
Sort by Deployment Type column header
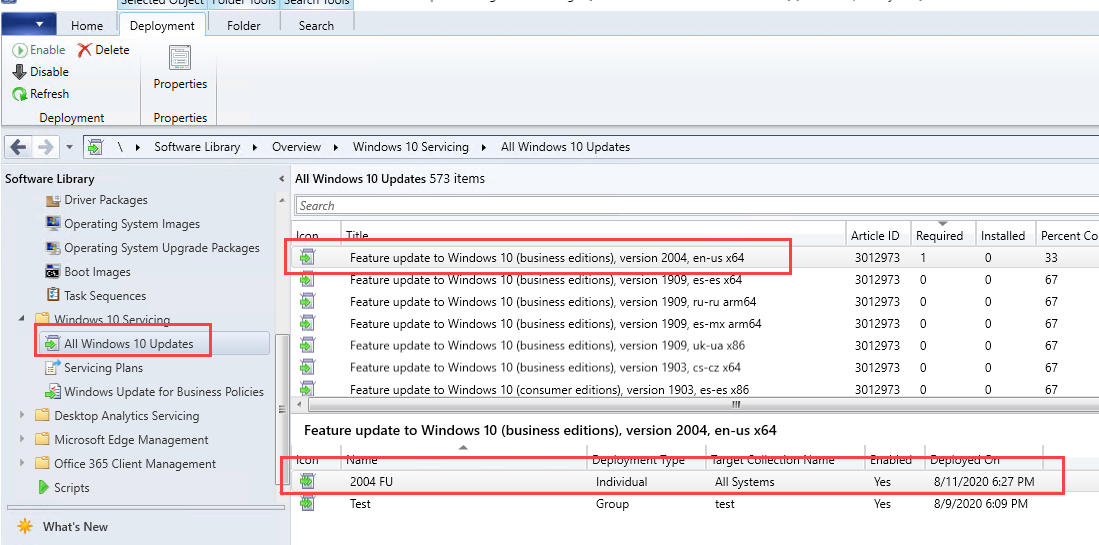click(646, 460)
